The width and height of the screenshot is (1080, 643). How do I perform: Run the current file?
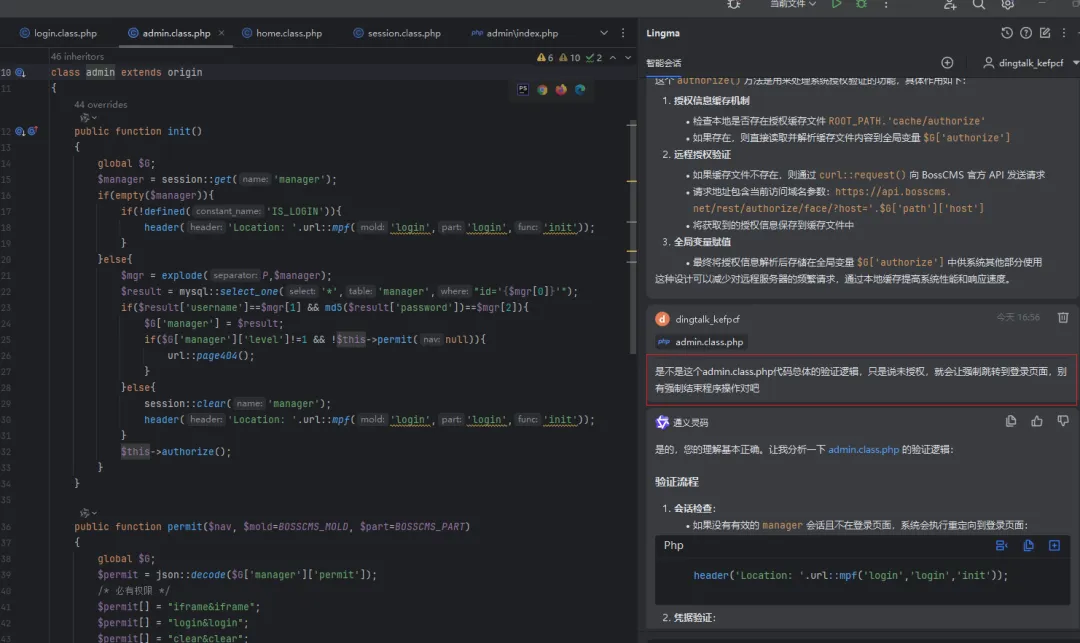pyautogui.click(x=836, y=4)
